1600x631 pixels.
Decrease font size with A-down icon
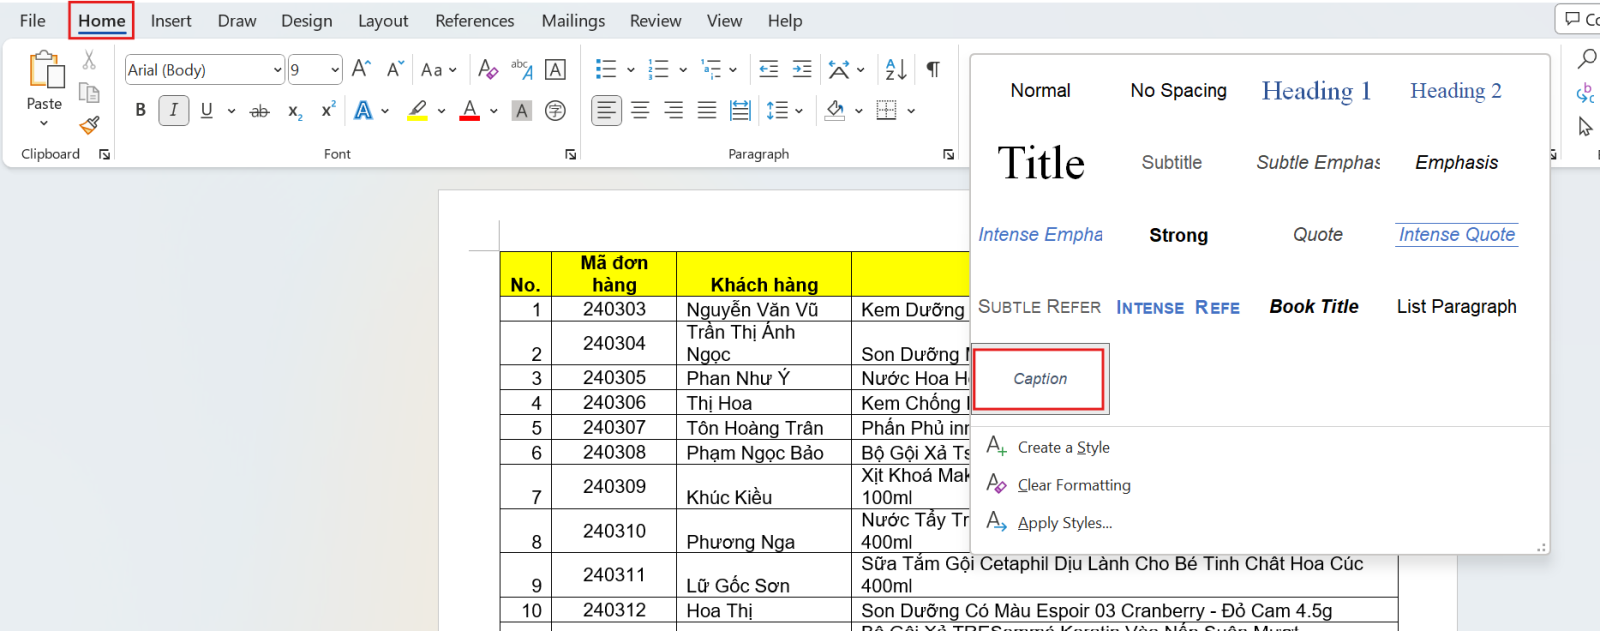click(395, 69)
